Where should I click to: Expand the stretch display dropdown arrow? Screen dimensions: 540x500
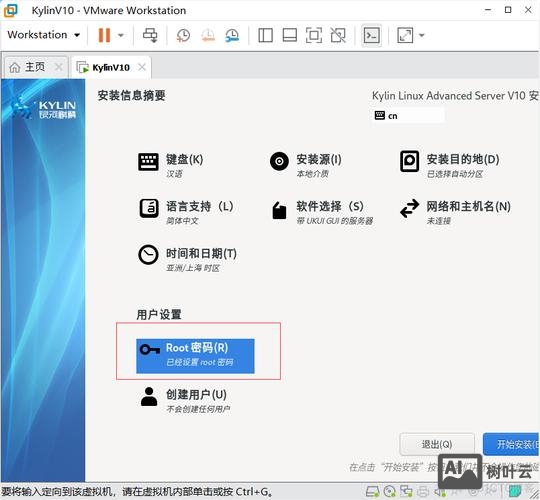422,35
